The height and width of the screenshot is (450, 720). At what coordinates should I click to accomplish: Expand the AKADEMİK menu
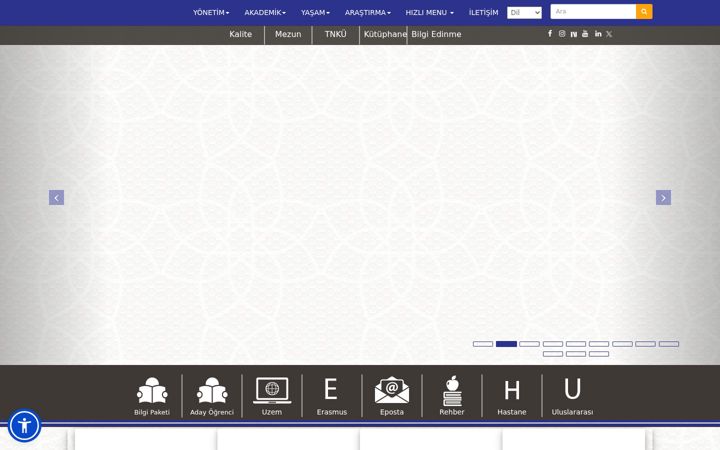coord(265,12)
